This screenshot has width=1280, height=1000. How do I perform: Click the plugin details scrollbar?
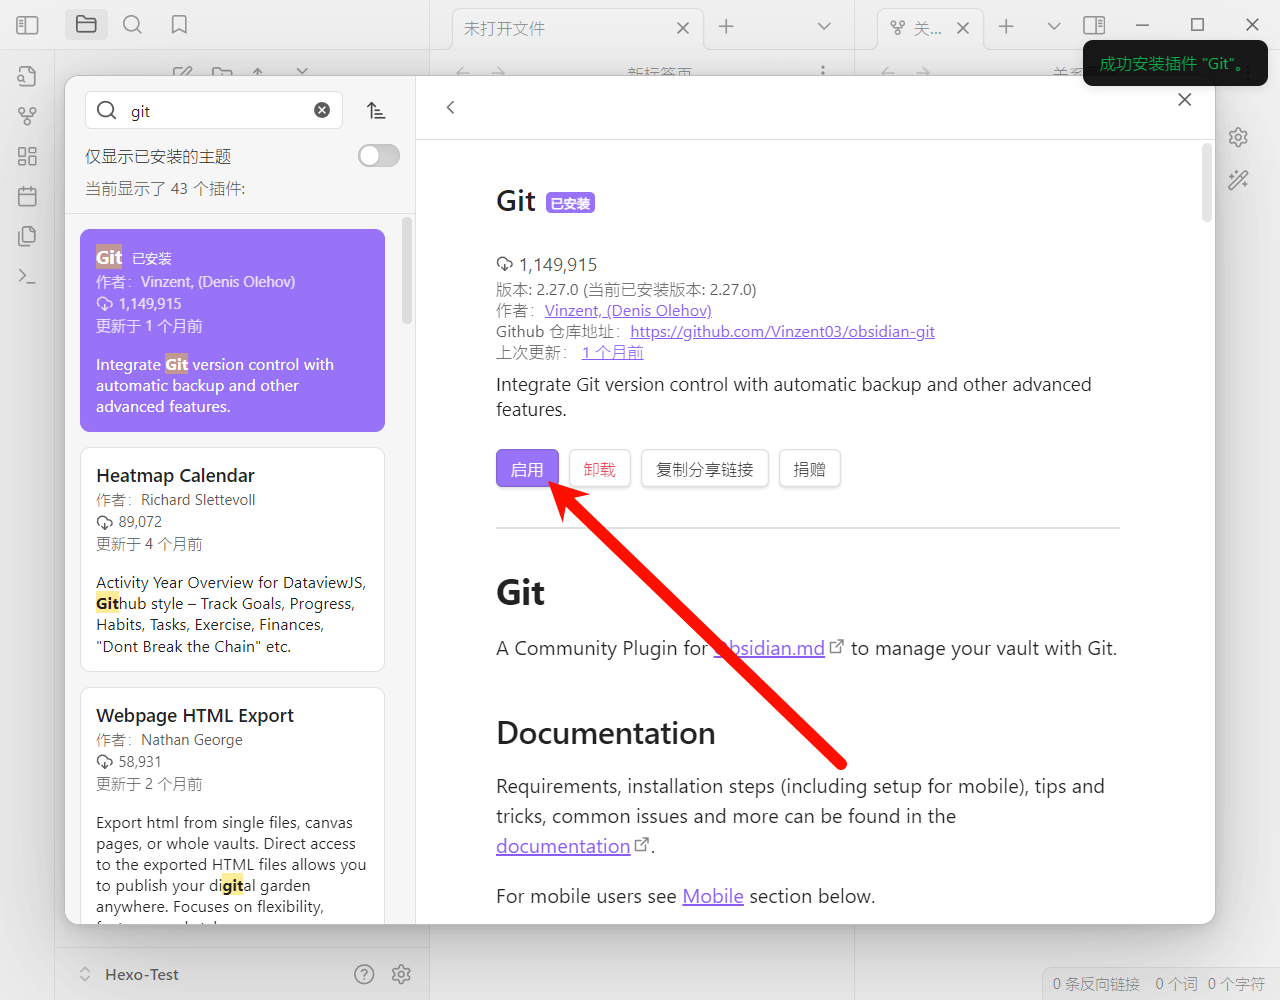pos(1206,183)
